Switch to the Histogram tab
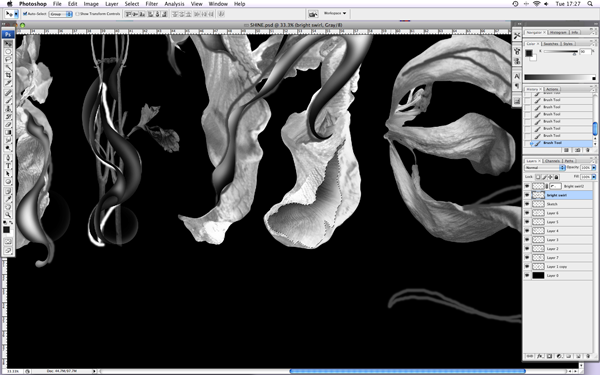 pos(558,33)
